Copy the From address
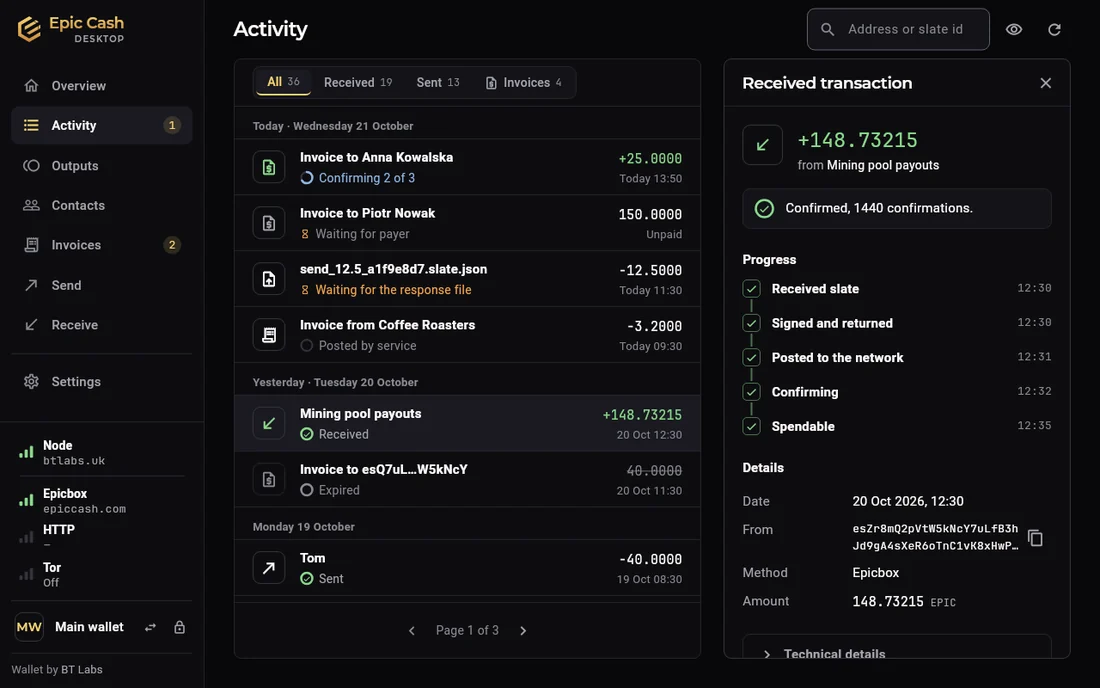Screen dimensions: 1100x688 coord(1035,538)
